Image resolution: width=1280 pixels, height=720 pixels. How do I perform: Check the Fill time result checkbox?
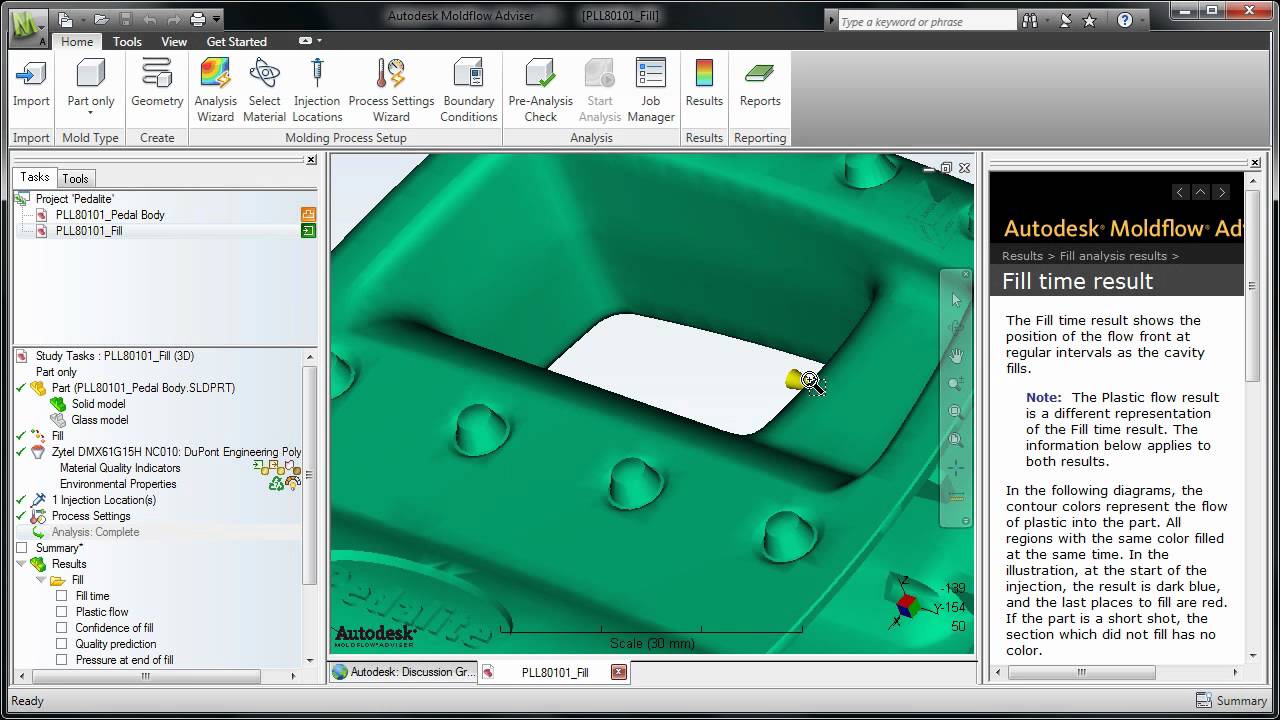[62, 596]
